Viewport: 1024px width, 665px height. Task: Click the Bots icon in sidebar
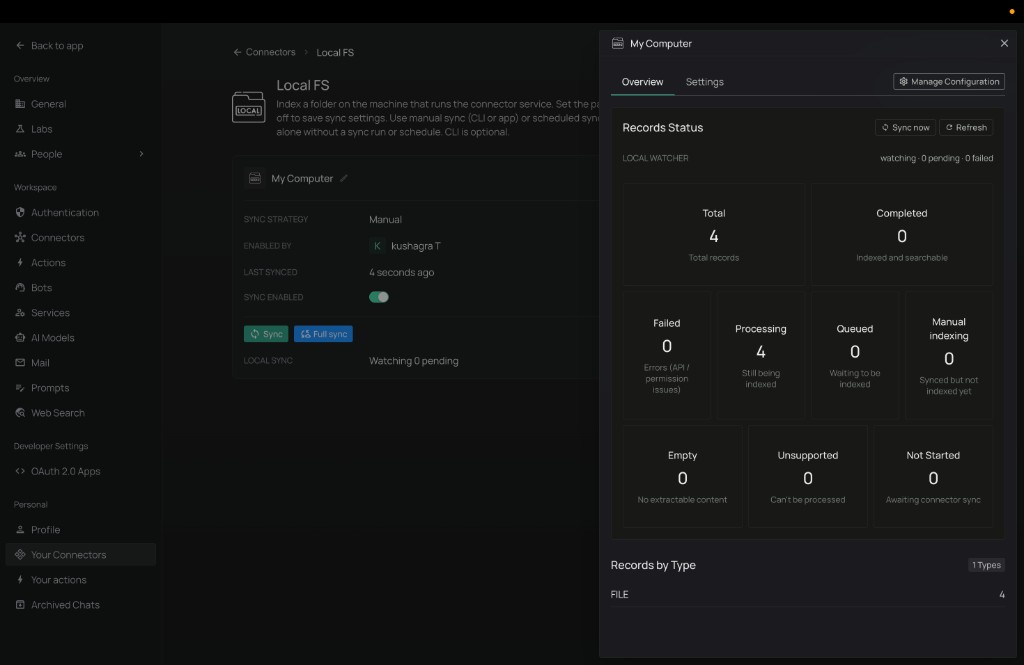(20, 287)
